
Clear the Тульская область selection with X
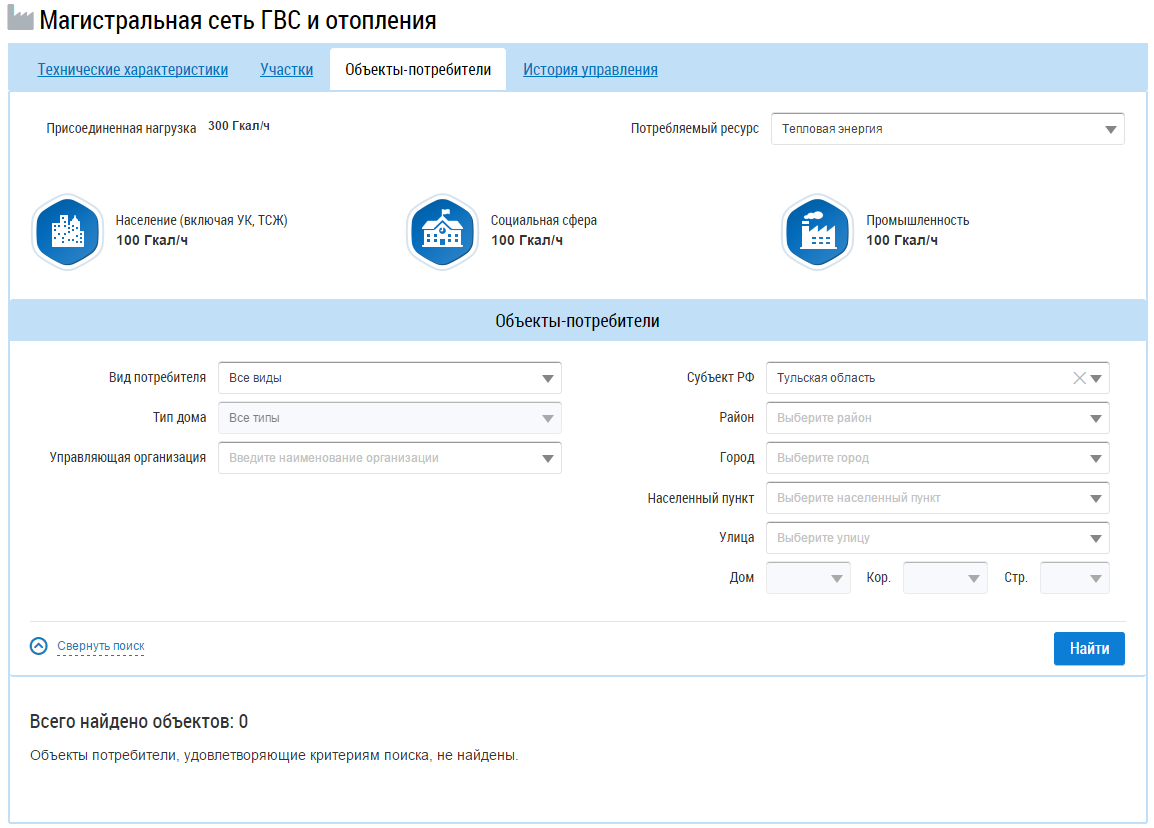point(1079,378)
